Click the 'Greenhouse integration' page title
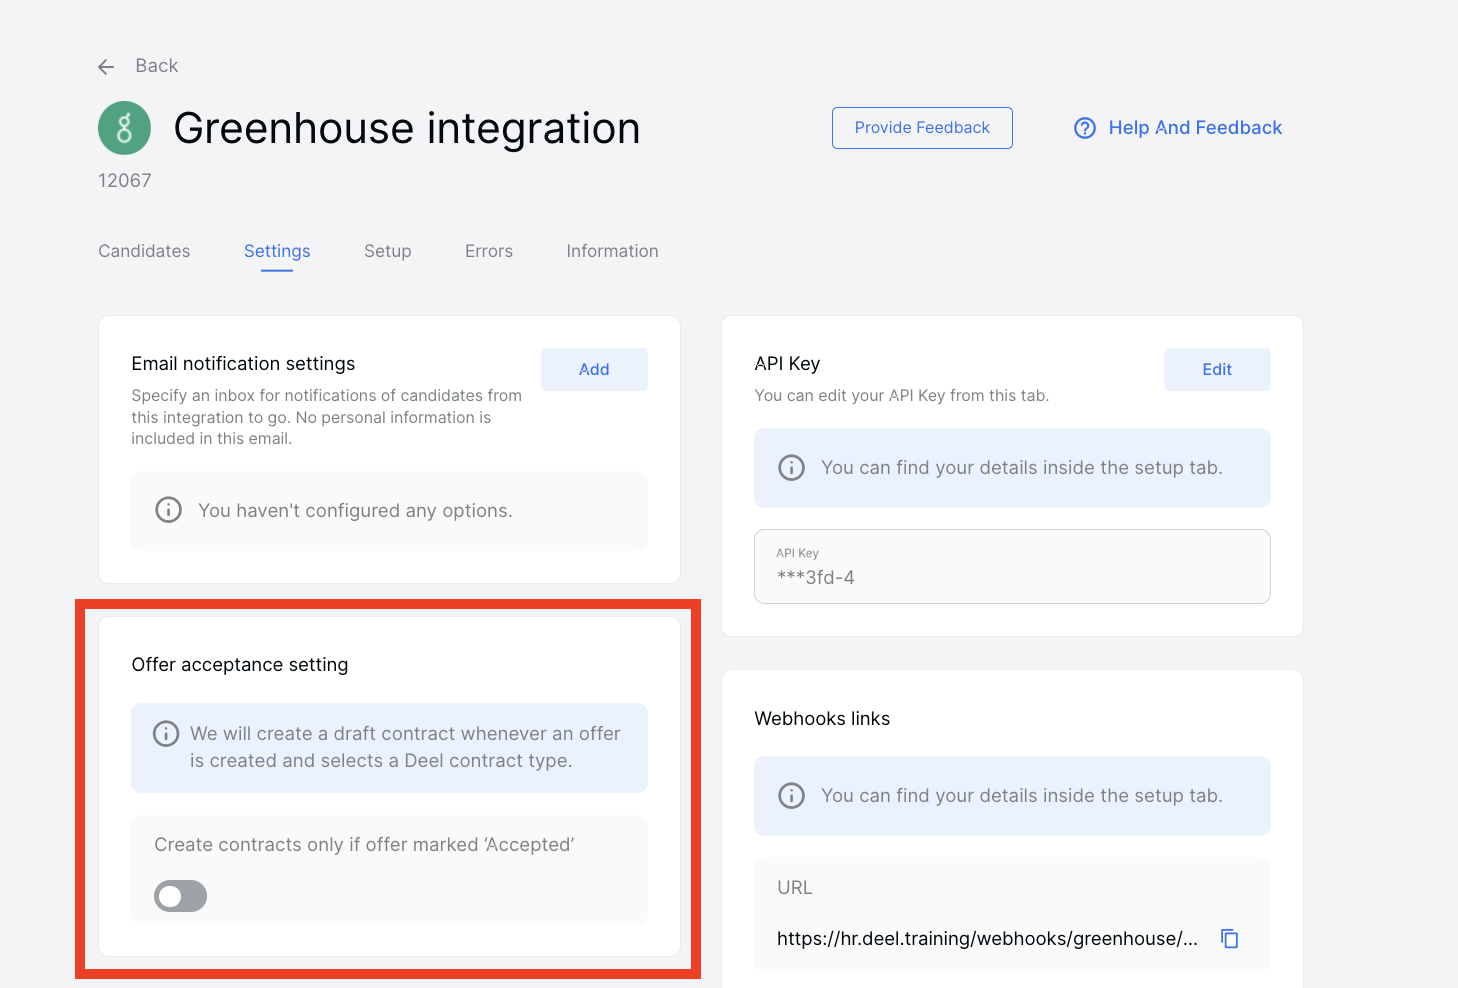The image size is (1458, 988). 407,128
